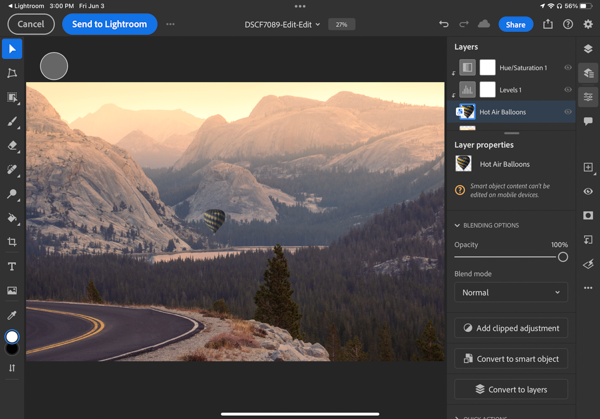The width and height of the screenshot is (600, 419).
Task: Open the layer properties panel icon
Action: [588, 96]
